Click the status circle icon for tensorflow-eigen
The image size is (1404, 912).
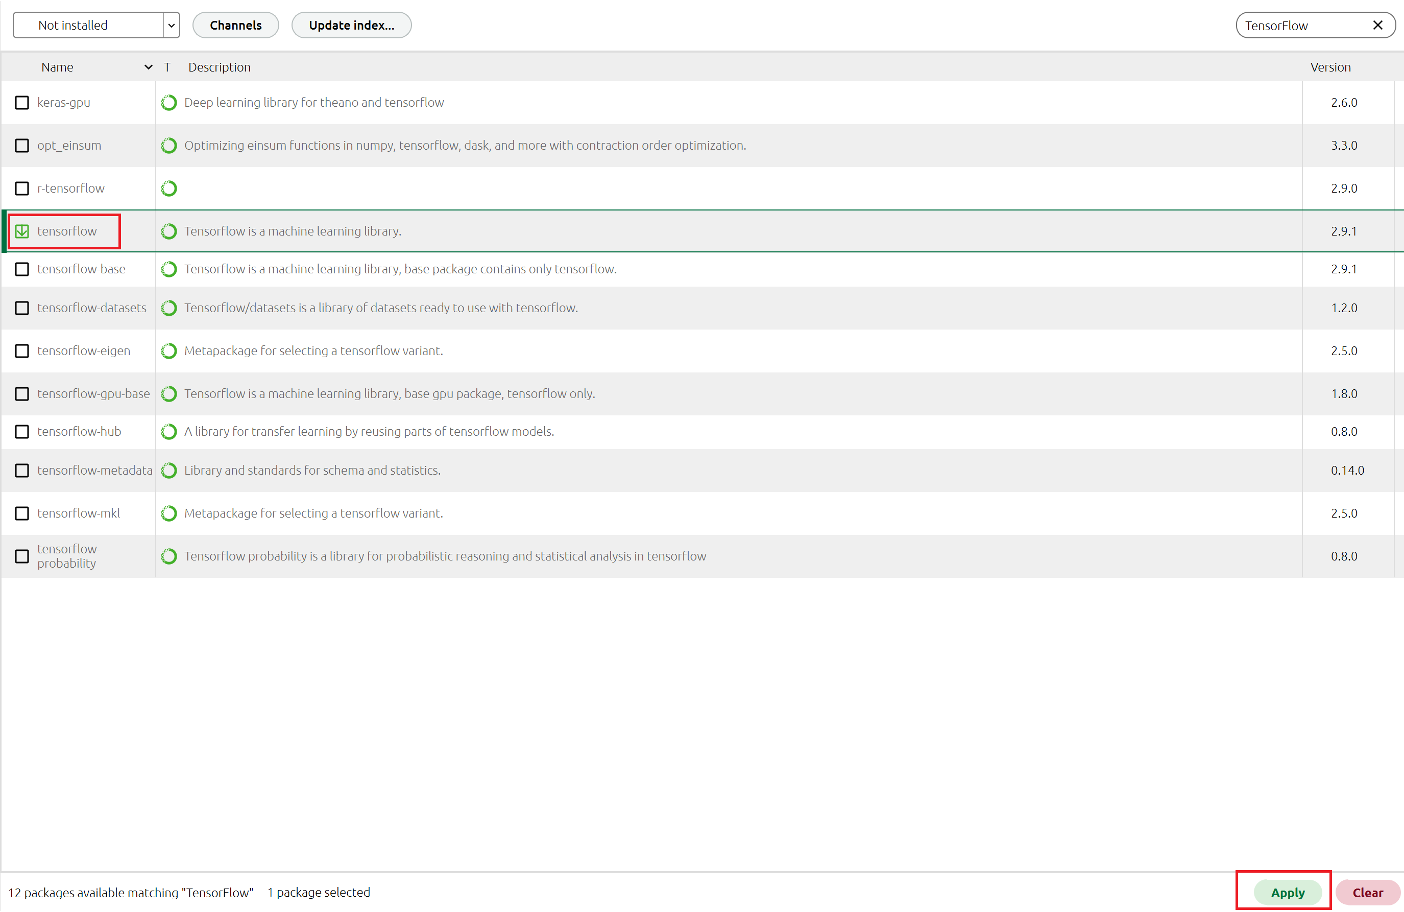coord(169,351)
